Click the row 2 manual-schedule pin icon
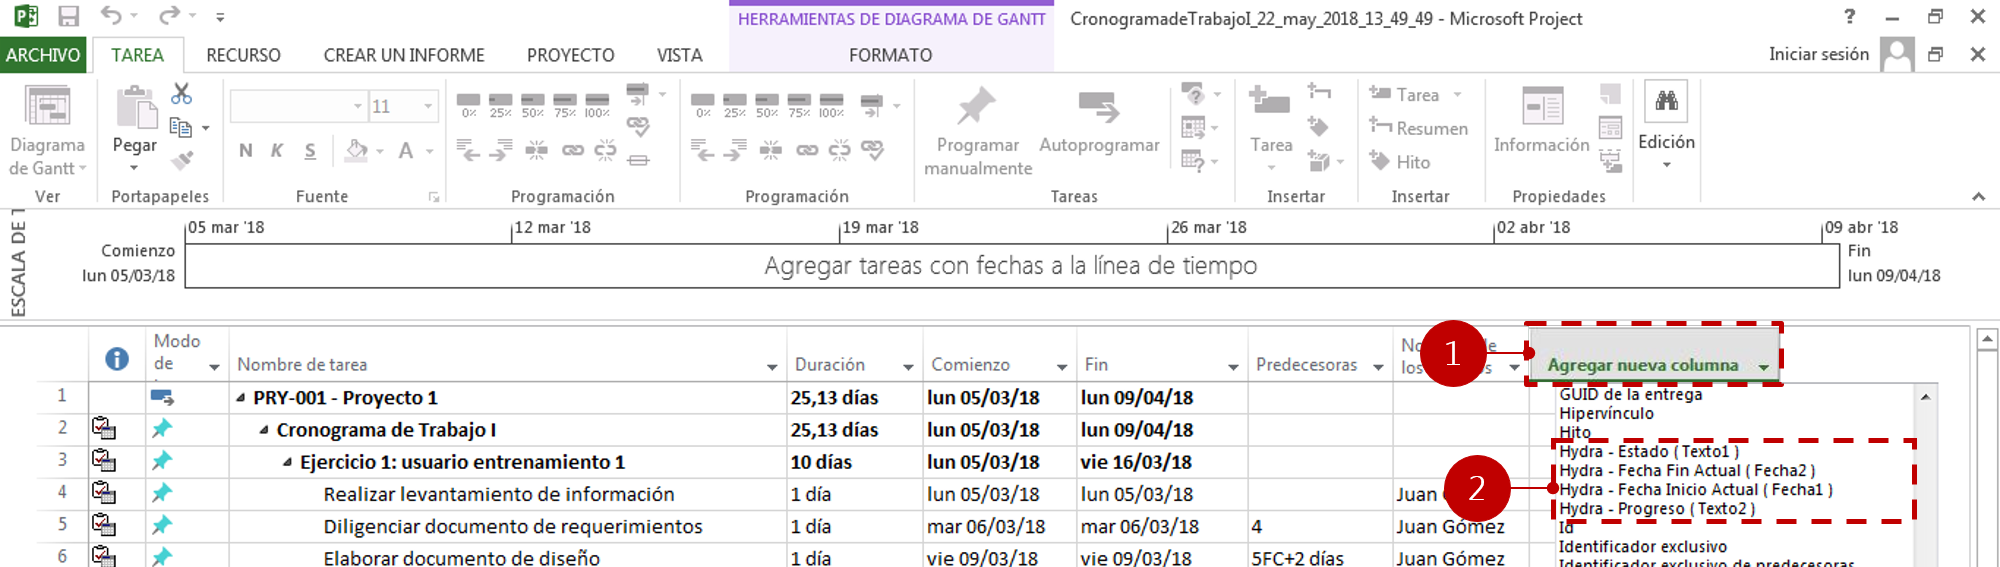Screen dimensions: 2000x567 click(162, 429)
